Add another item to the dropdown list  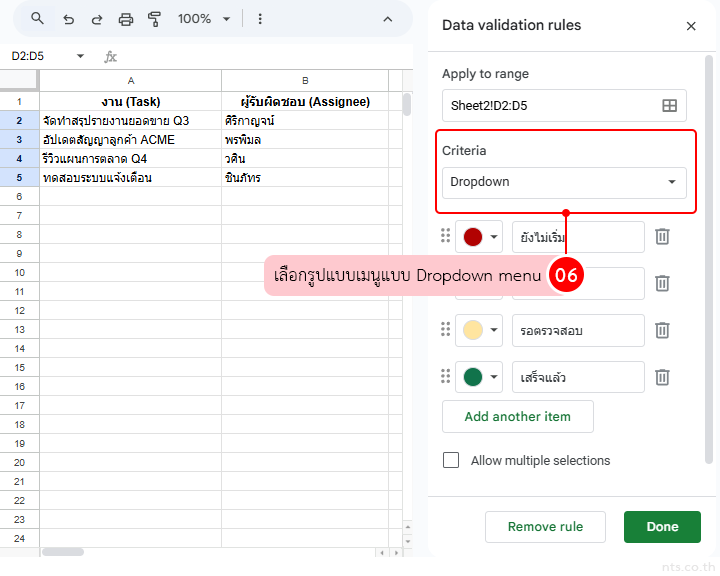(x=518, y=416)
